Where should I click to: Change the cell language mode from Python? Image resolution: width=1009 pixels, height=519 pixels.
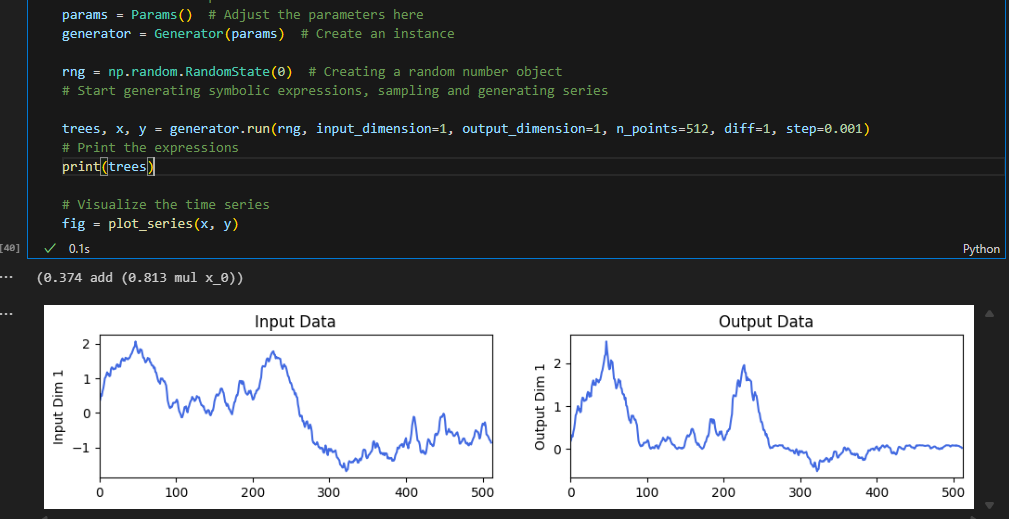[980, 249]
